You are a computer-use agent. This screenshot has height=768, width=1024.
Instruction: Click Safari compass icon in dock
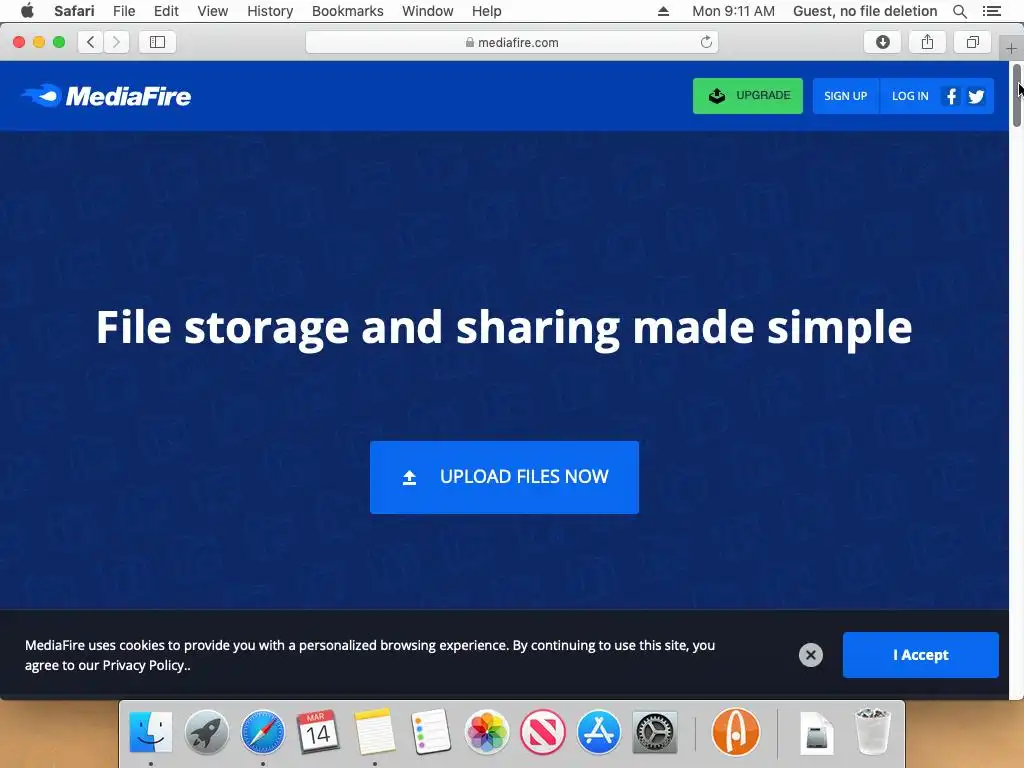[x=263, y=731]
